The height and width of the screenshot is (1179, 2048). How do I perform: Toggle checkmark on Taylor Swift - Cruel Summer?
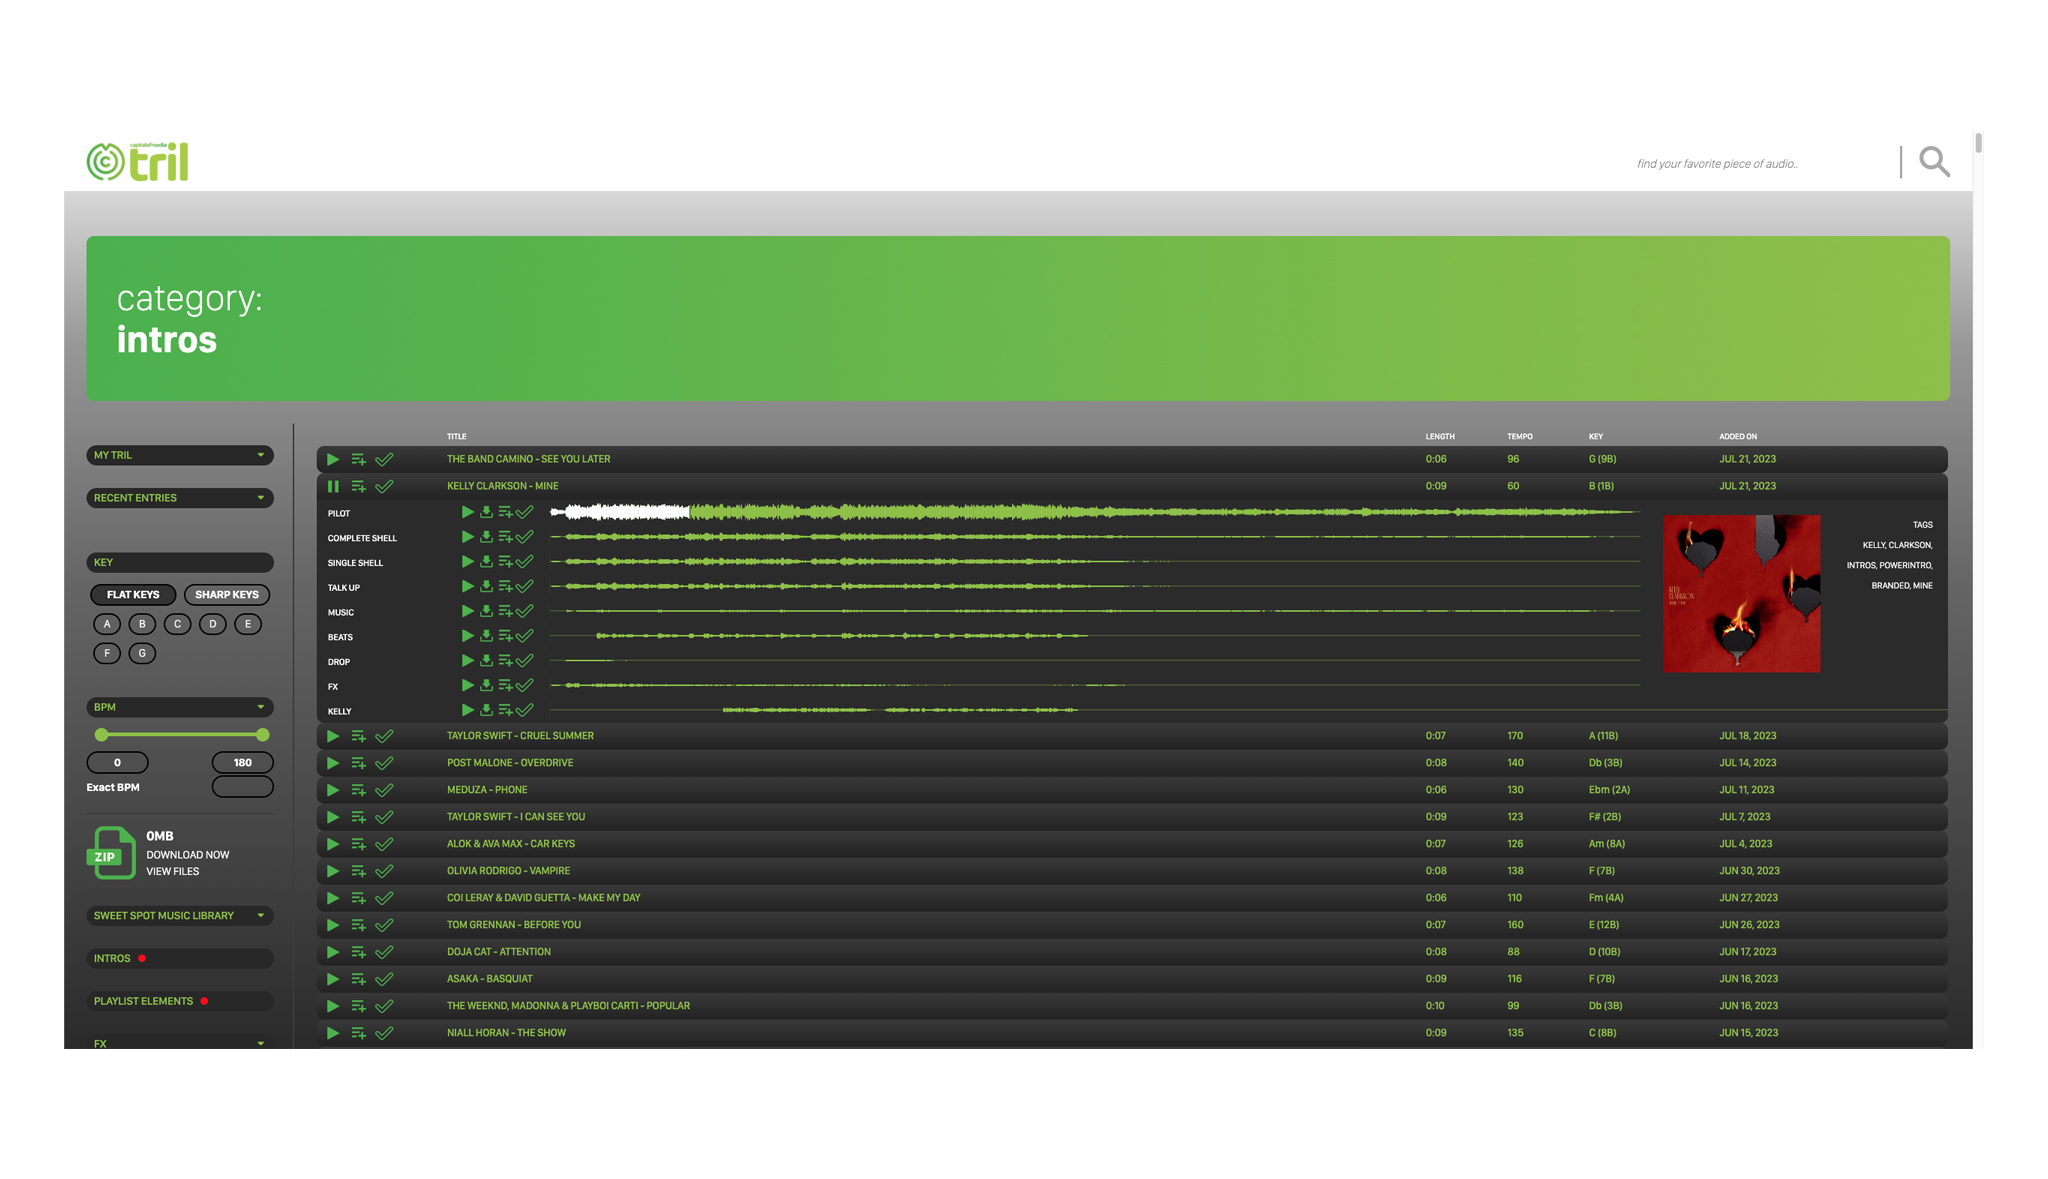coord(384,736)
